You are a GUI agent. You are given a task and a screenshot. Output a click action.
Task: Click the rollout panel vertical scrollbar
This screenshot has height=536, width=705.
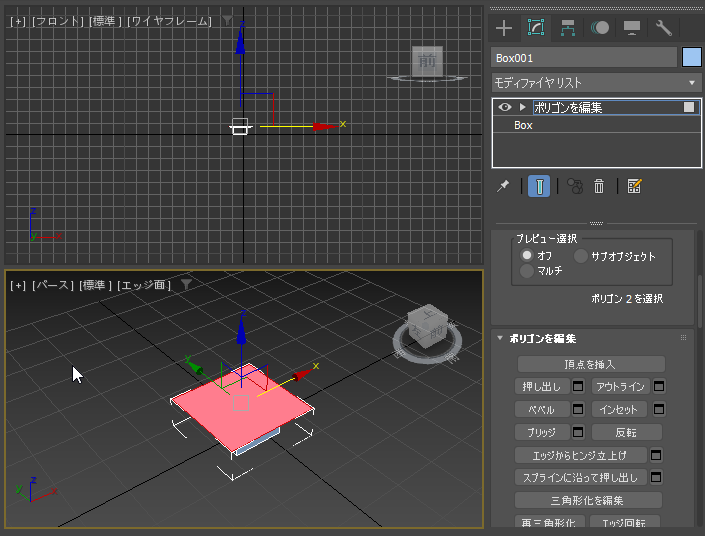700,300
